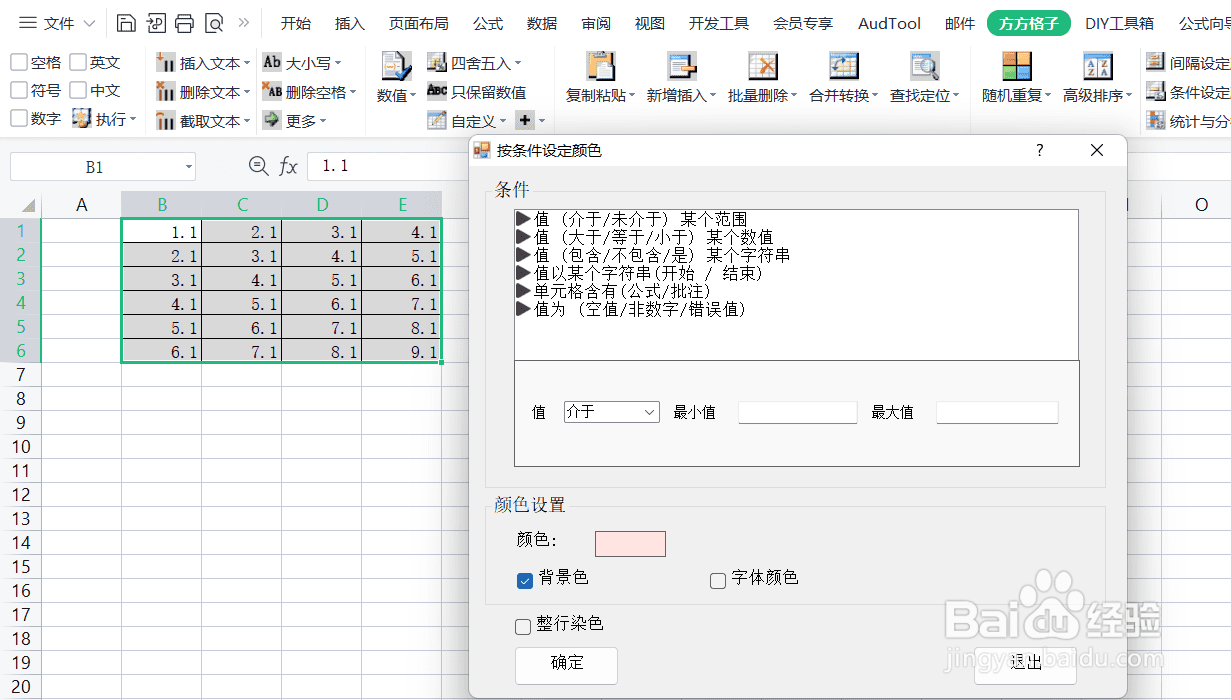Click the 复制粘贴 clipboard icon
Image resolution: width=1231 pixels, height=700 pixels.
[601, 66]
